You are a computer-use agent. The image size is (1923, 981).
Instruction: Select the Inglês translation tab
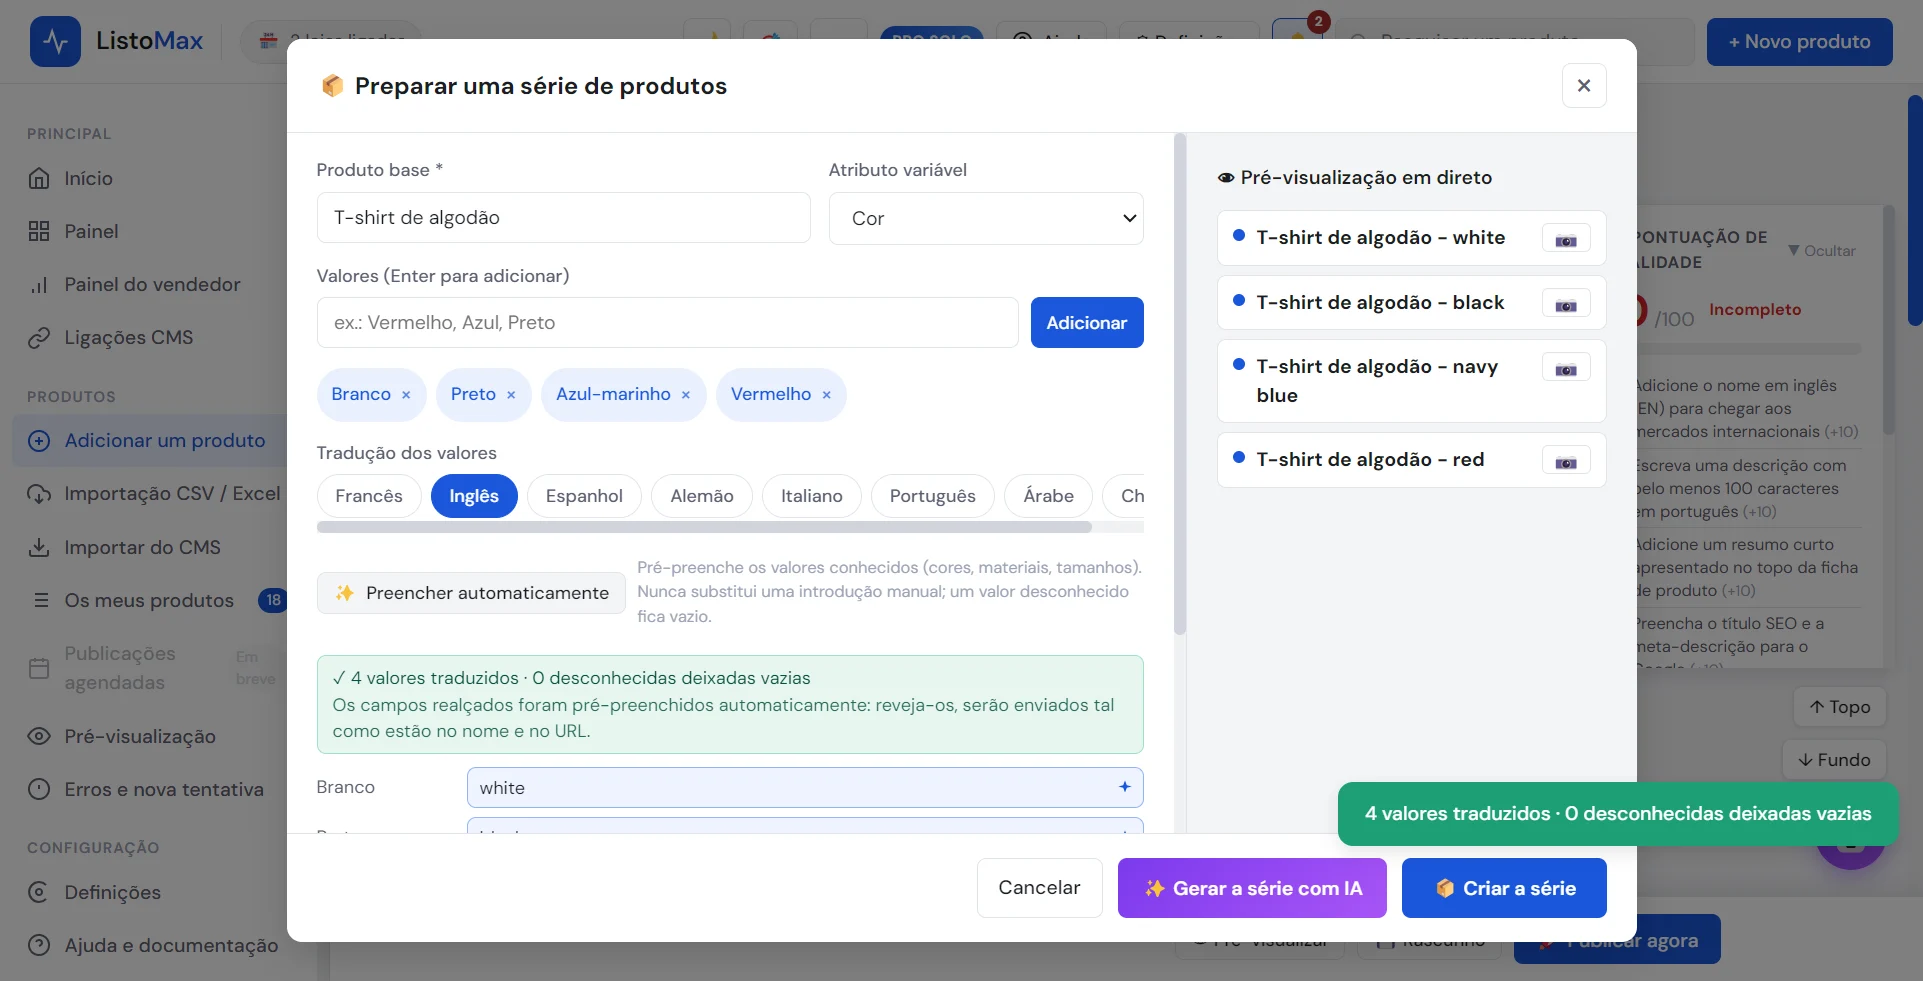pos(474,496)
